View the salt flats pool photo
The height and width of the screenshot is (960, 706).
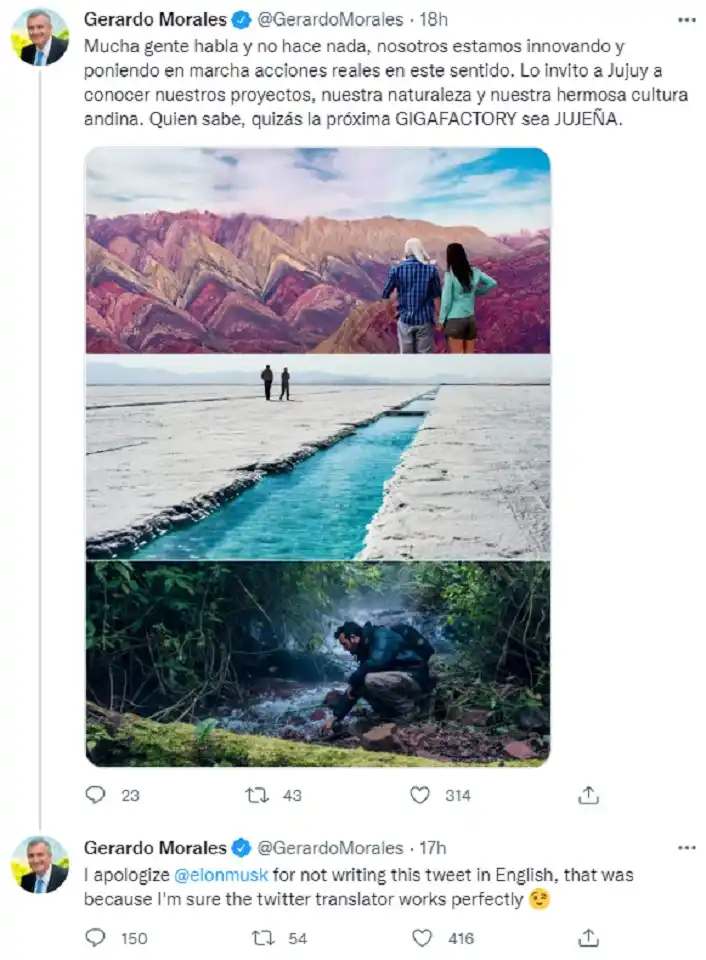[317, 457]
